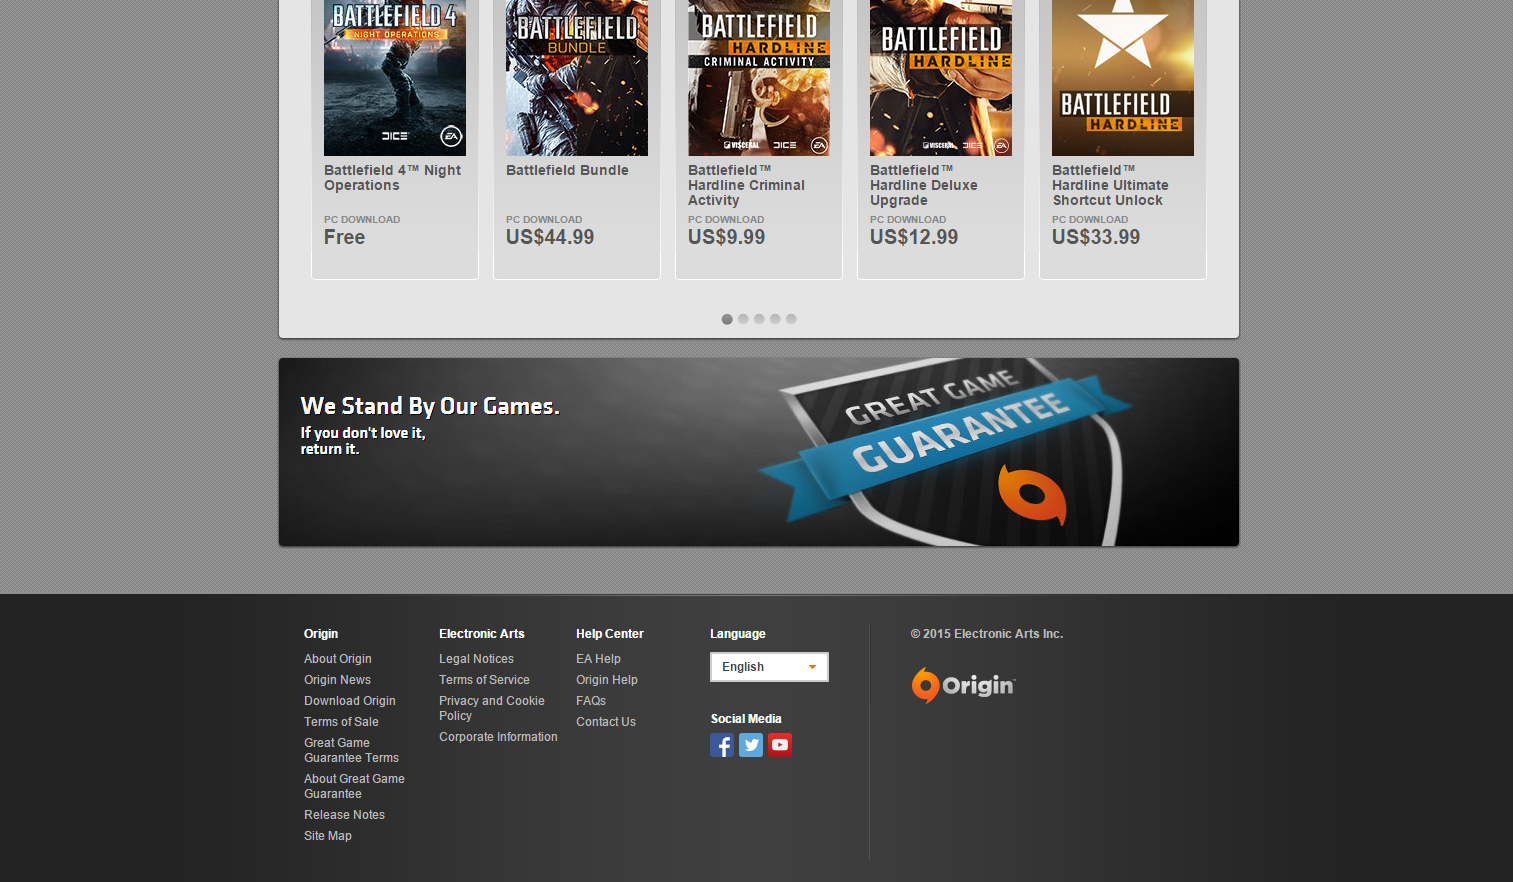Click Battlefield Hardline Criminal Activity title
The image size is (1513, 882).
click(x=746, y=185)
